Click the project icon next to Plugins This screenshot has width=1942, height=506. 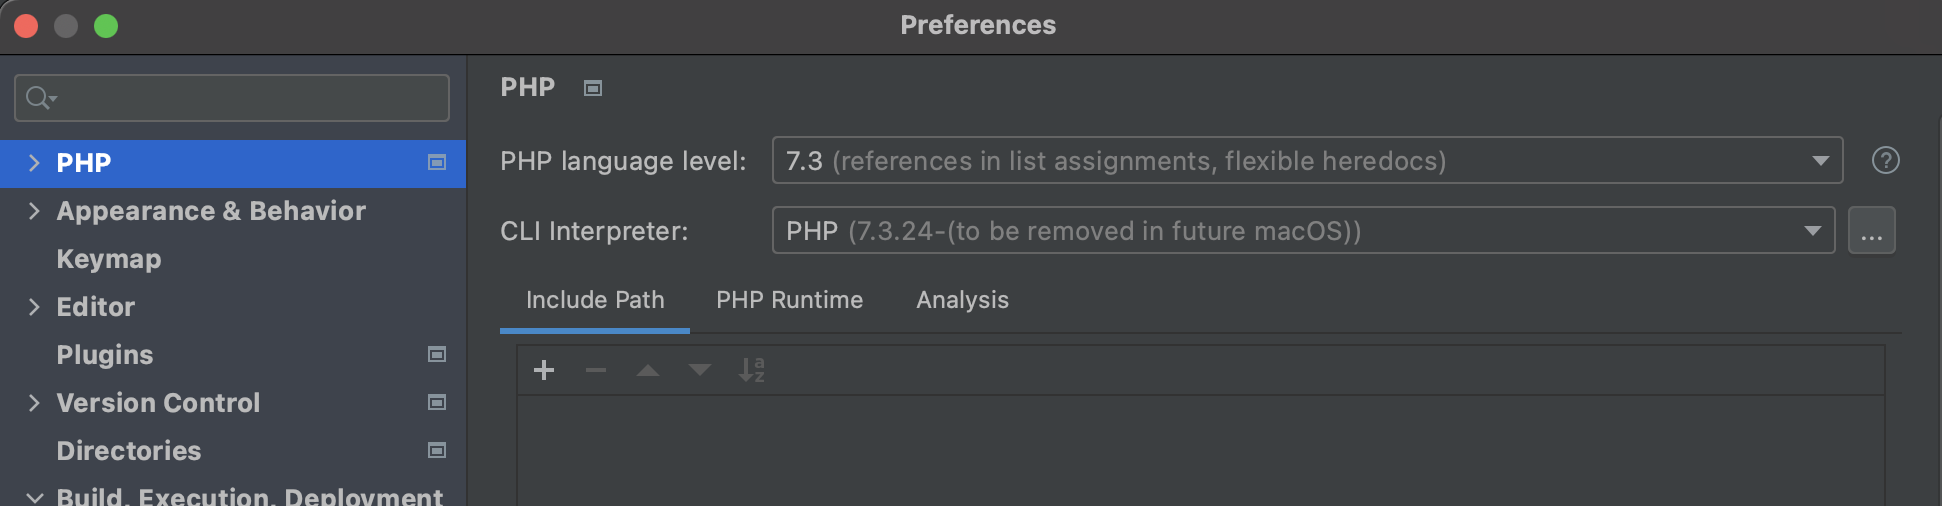click(x=437, y=355)
